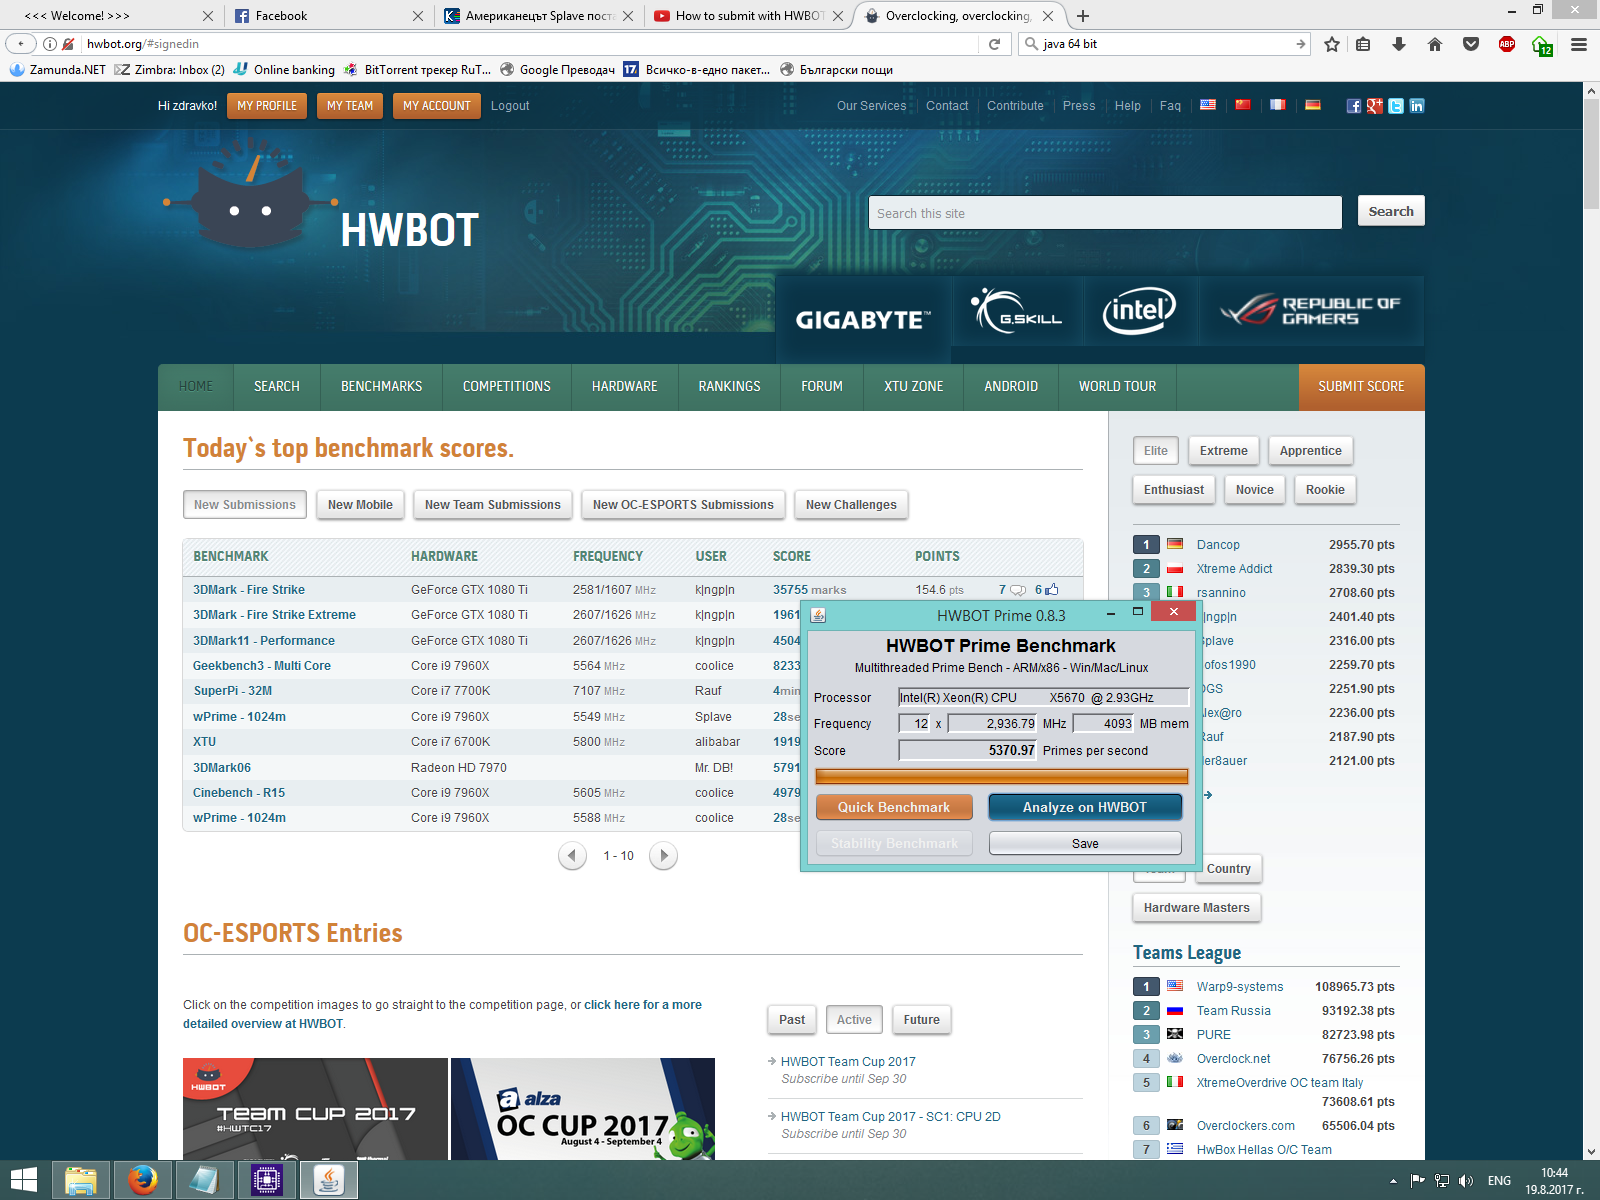Click the HWBOT Prime progress bar

click(1001, 776)
